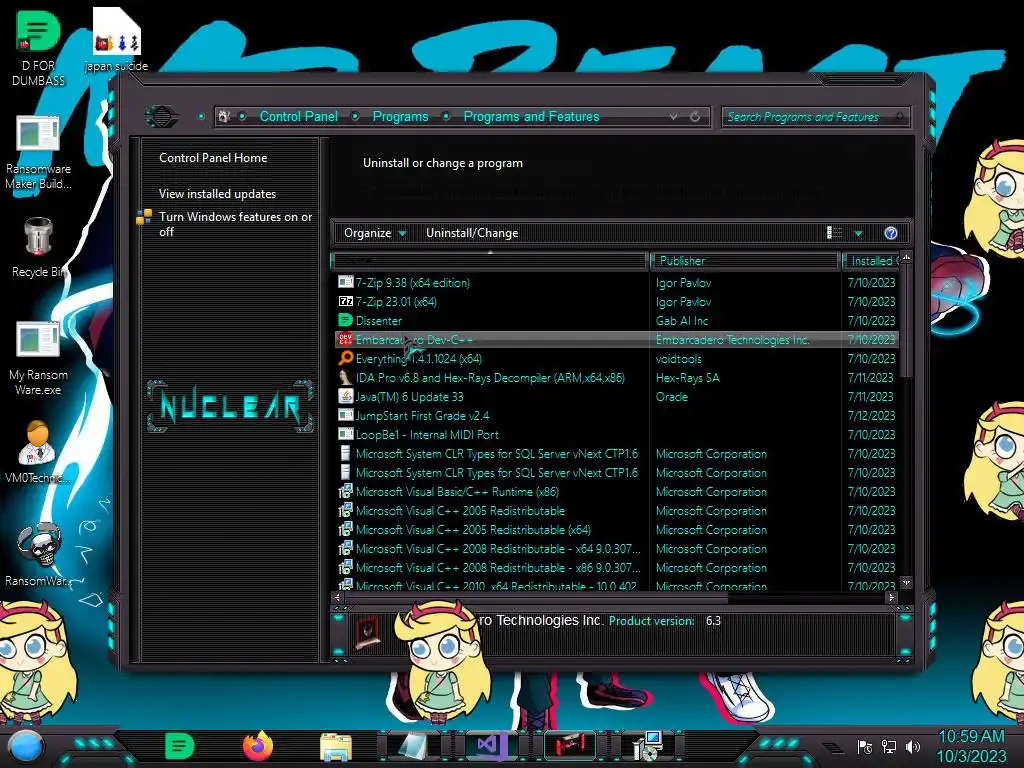This screenshot has width=1024, height=768.
Task: Open Turn Windows features on or off
Action: pyautogui.click(x=235, y=224)
